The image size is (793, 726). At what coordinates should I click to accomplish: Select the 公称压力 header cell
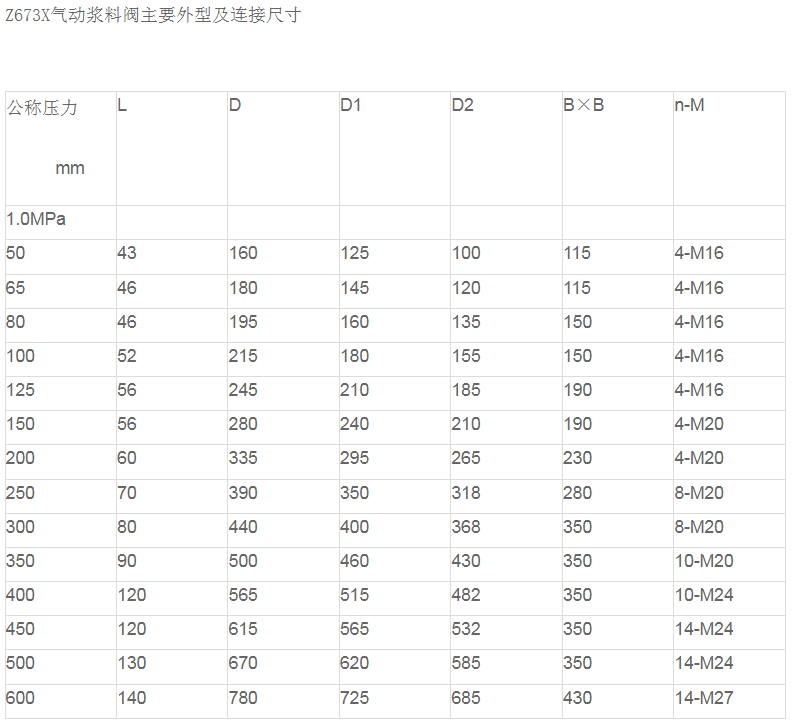point(42,106)
